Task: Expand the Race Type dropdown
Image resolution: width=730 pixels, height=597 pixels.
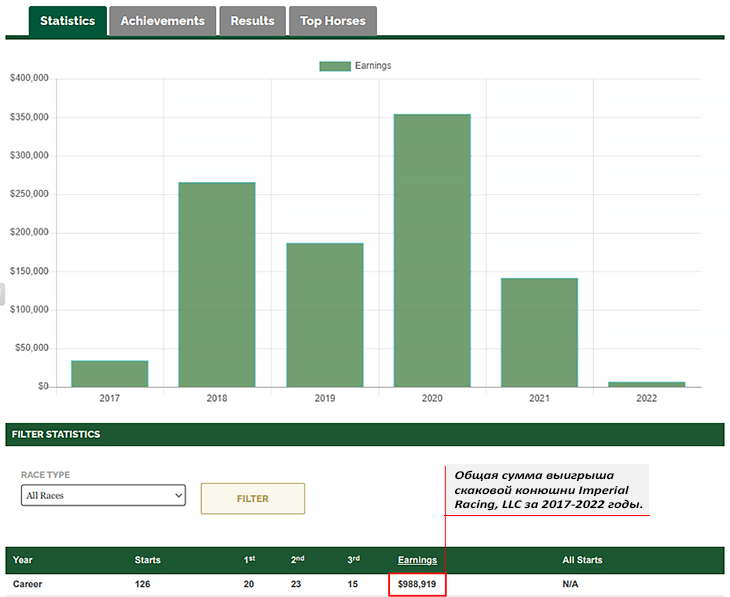Action: (103, 495)
